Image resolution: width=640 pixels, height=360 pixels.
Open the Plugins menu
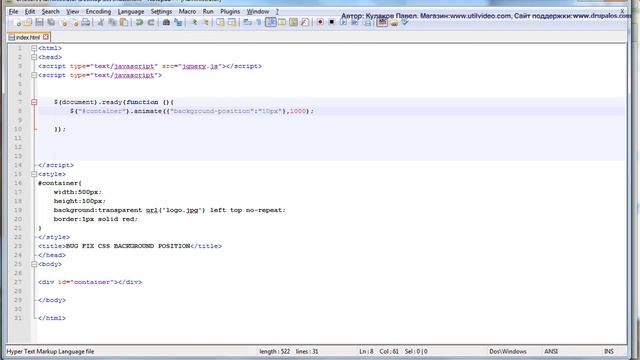coord(230,11)
